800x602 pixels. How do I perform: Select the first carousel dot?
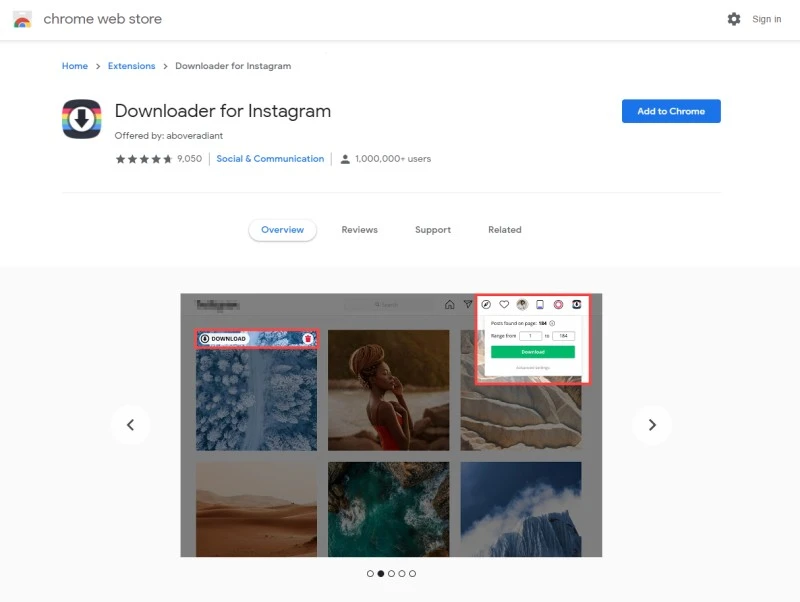click(x=370, y=574)
